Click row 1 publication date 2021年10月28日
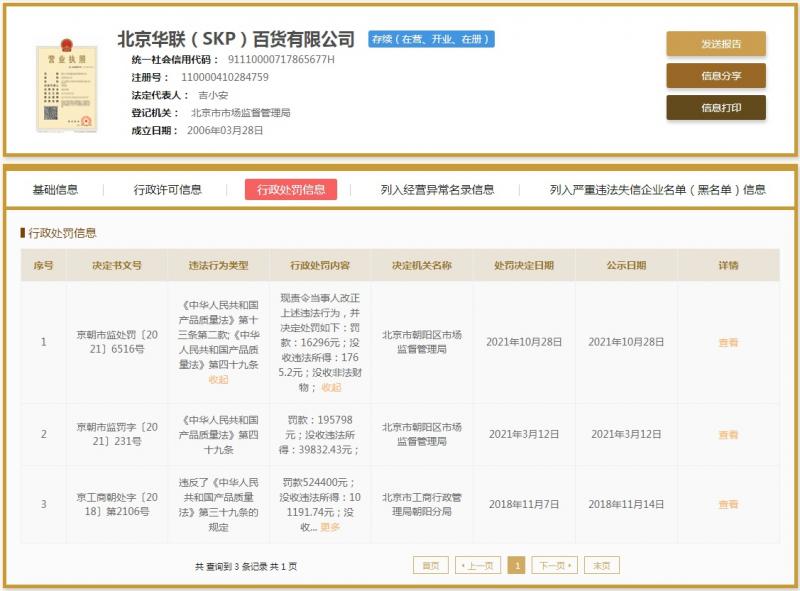 point(626,342)
